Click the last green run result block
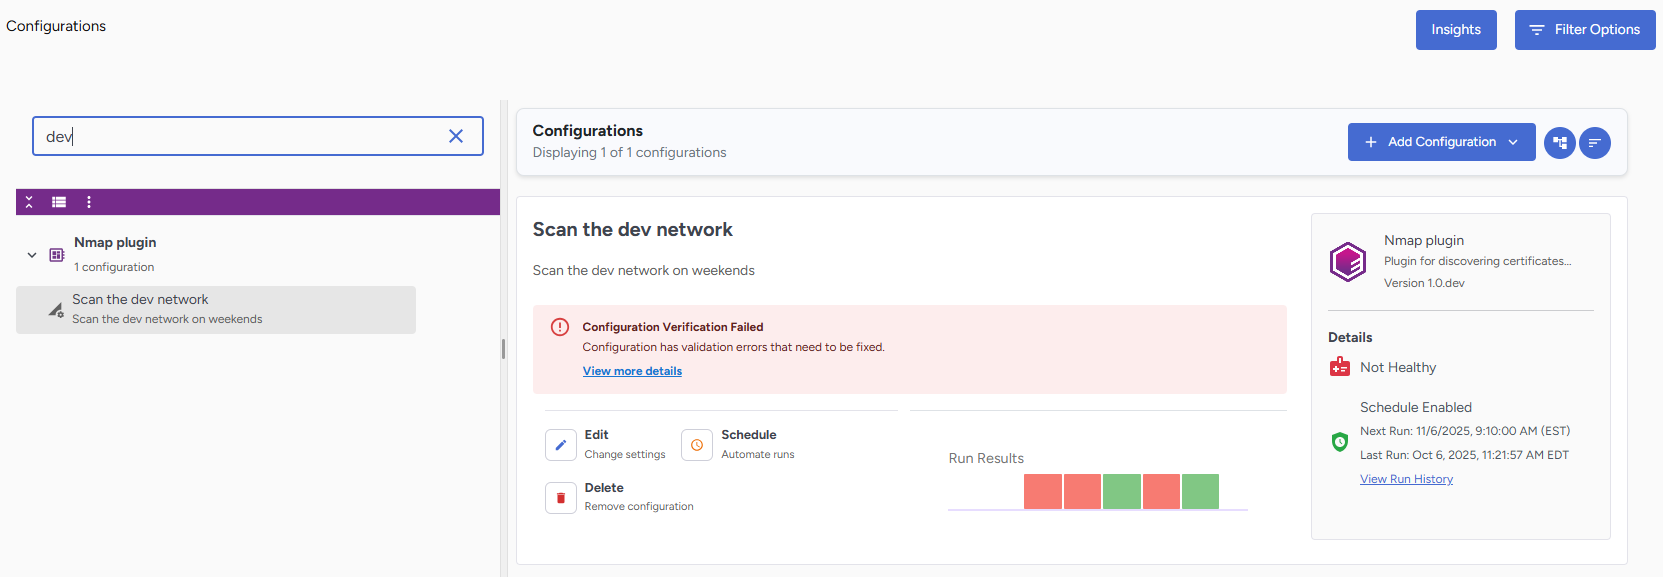 tap(1200, 492)
